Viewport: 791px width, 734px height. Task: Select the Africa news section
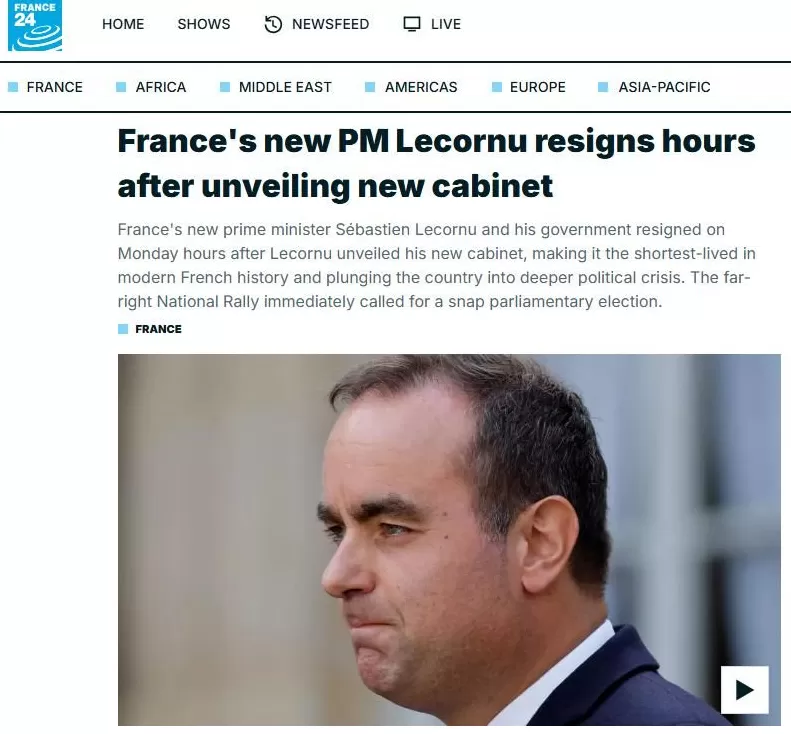click(x=160, y=87)
